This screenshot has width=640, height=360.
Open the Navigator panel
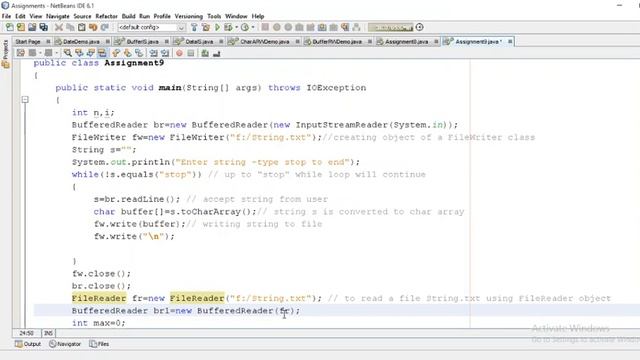(65, 344)
